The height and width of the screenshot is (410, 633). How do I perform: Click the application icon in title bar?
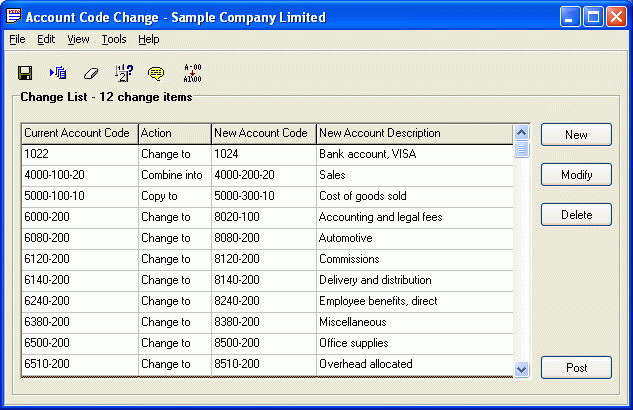click(13, 17)
